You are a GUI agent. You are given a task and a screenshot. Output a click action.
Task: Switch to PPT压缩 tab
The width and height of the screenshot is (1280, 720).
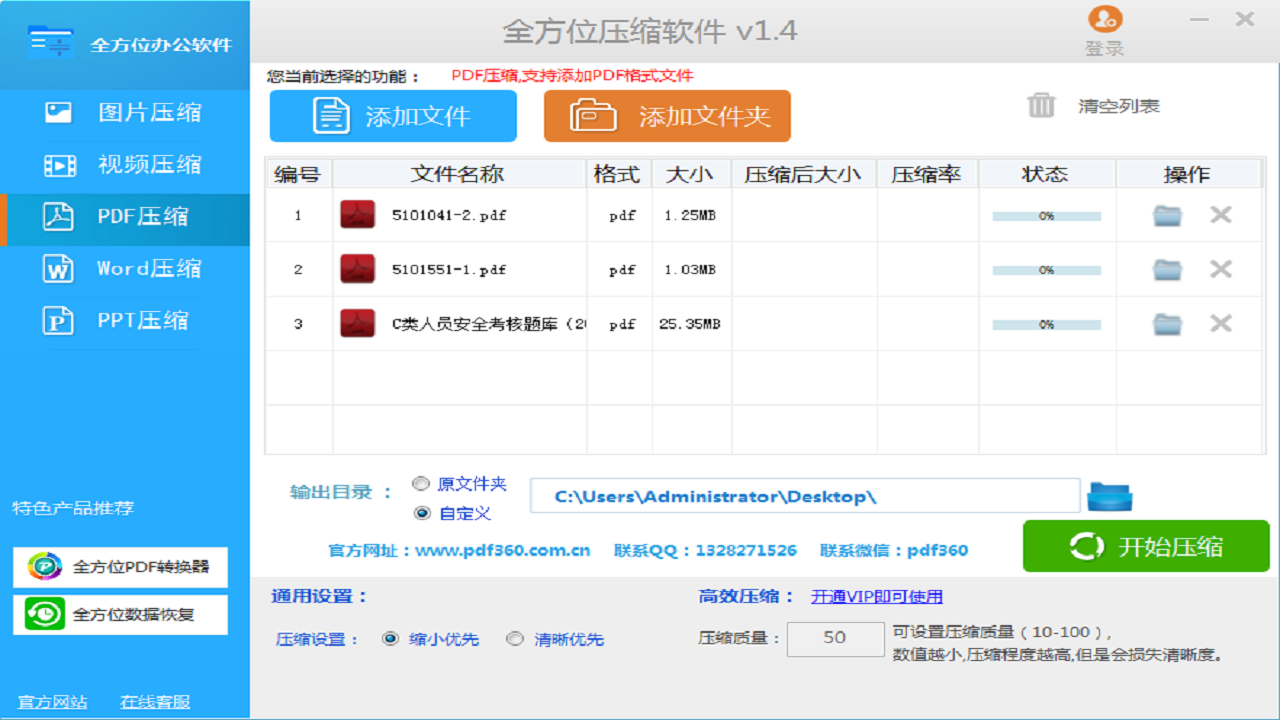click(125, 320)
